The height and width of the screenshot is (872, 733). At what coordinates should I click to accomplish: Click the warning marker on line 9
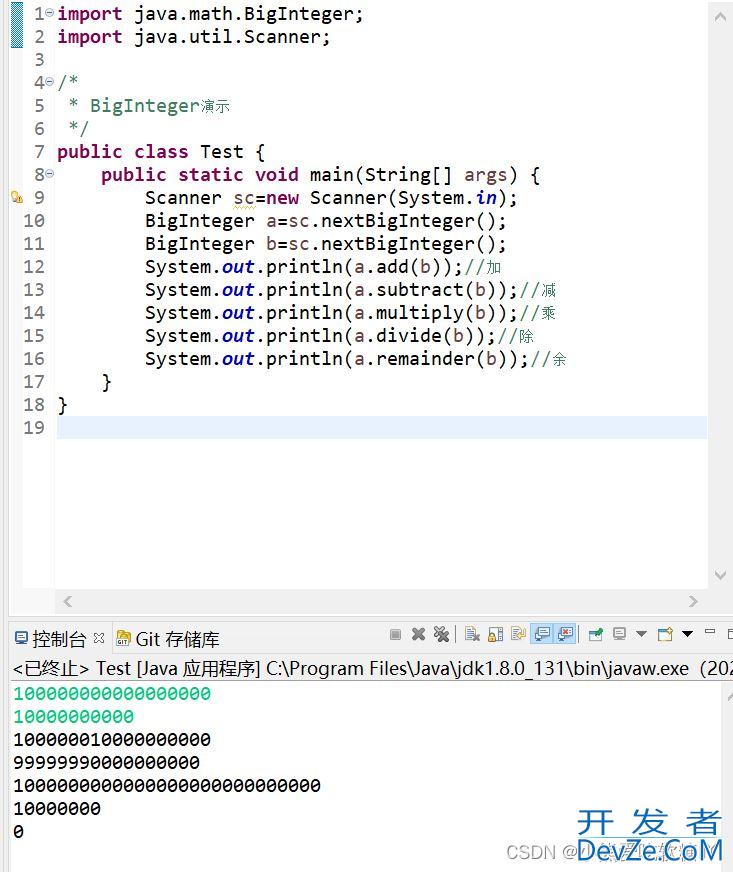coord(17,197)
